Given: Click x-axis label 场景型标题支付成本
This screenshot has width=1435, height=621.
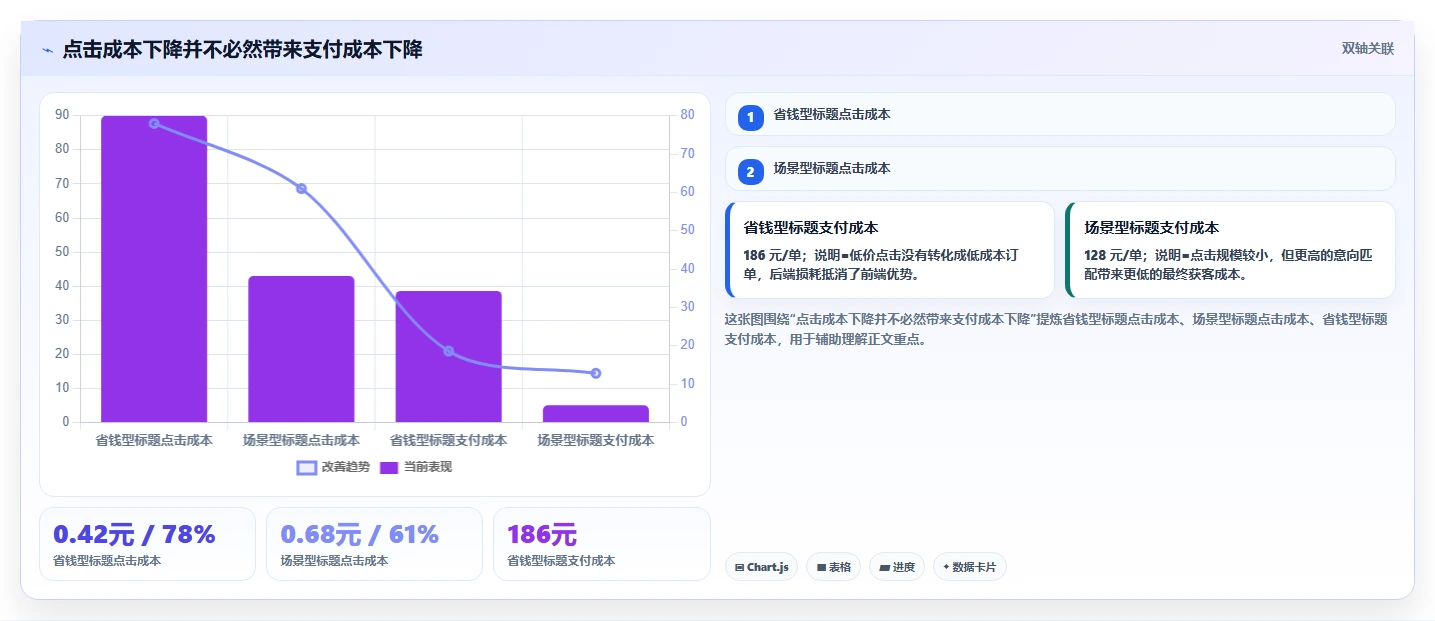Looking at the screenshot, I should tap(595, 440).
